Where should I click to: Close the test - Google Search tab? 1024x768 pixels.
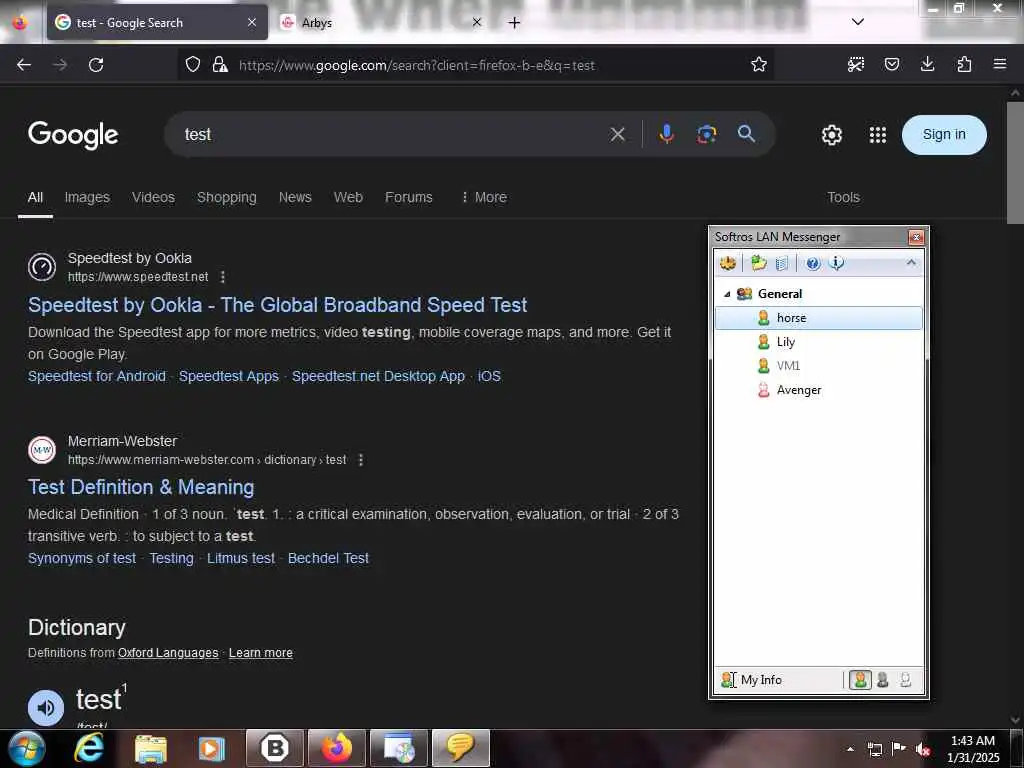(x=252, y=23)
